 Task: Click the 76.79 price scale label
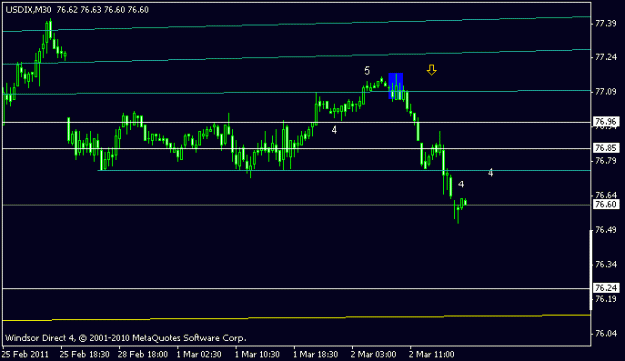[605, 161]
